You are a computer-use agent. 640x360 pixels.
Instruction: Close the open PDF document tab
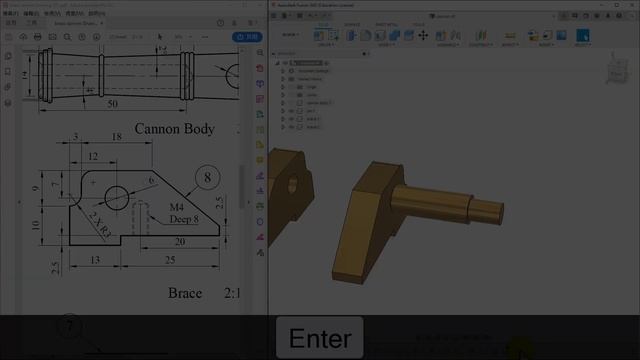pos(102,23)
